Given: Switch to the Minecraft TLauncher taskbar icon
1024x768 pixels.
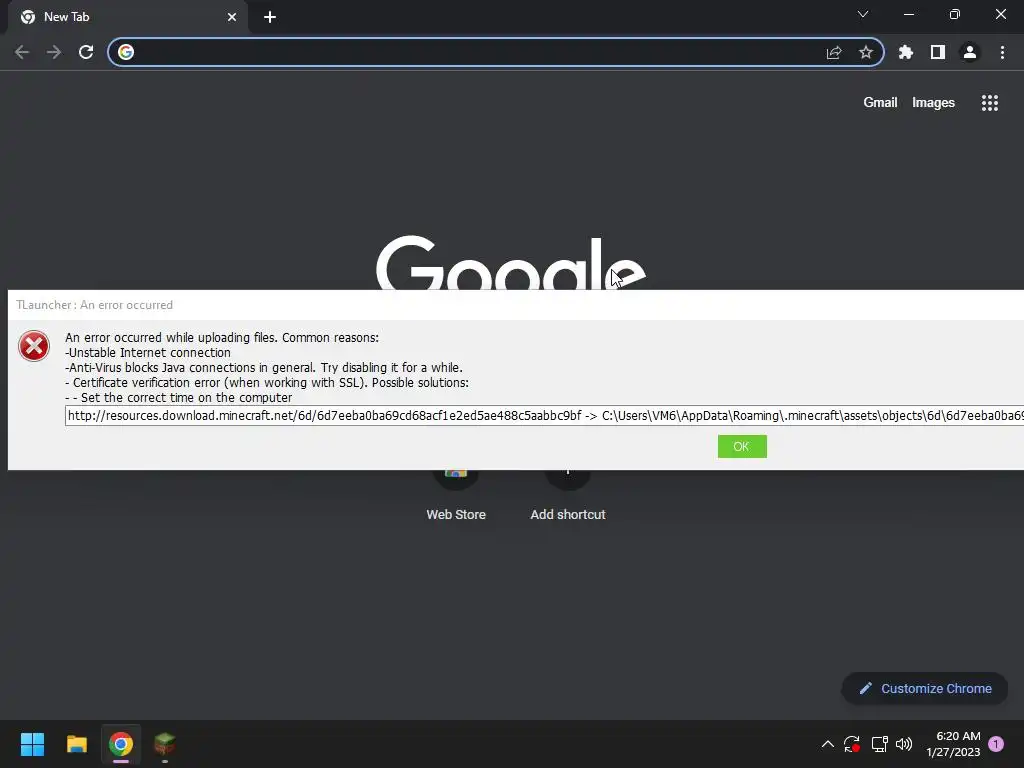Looking at the screenshot, I should click(165, 744).
